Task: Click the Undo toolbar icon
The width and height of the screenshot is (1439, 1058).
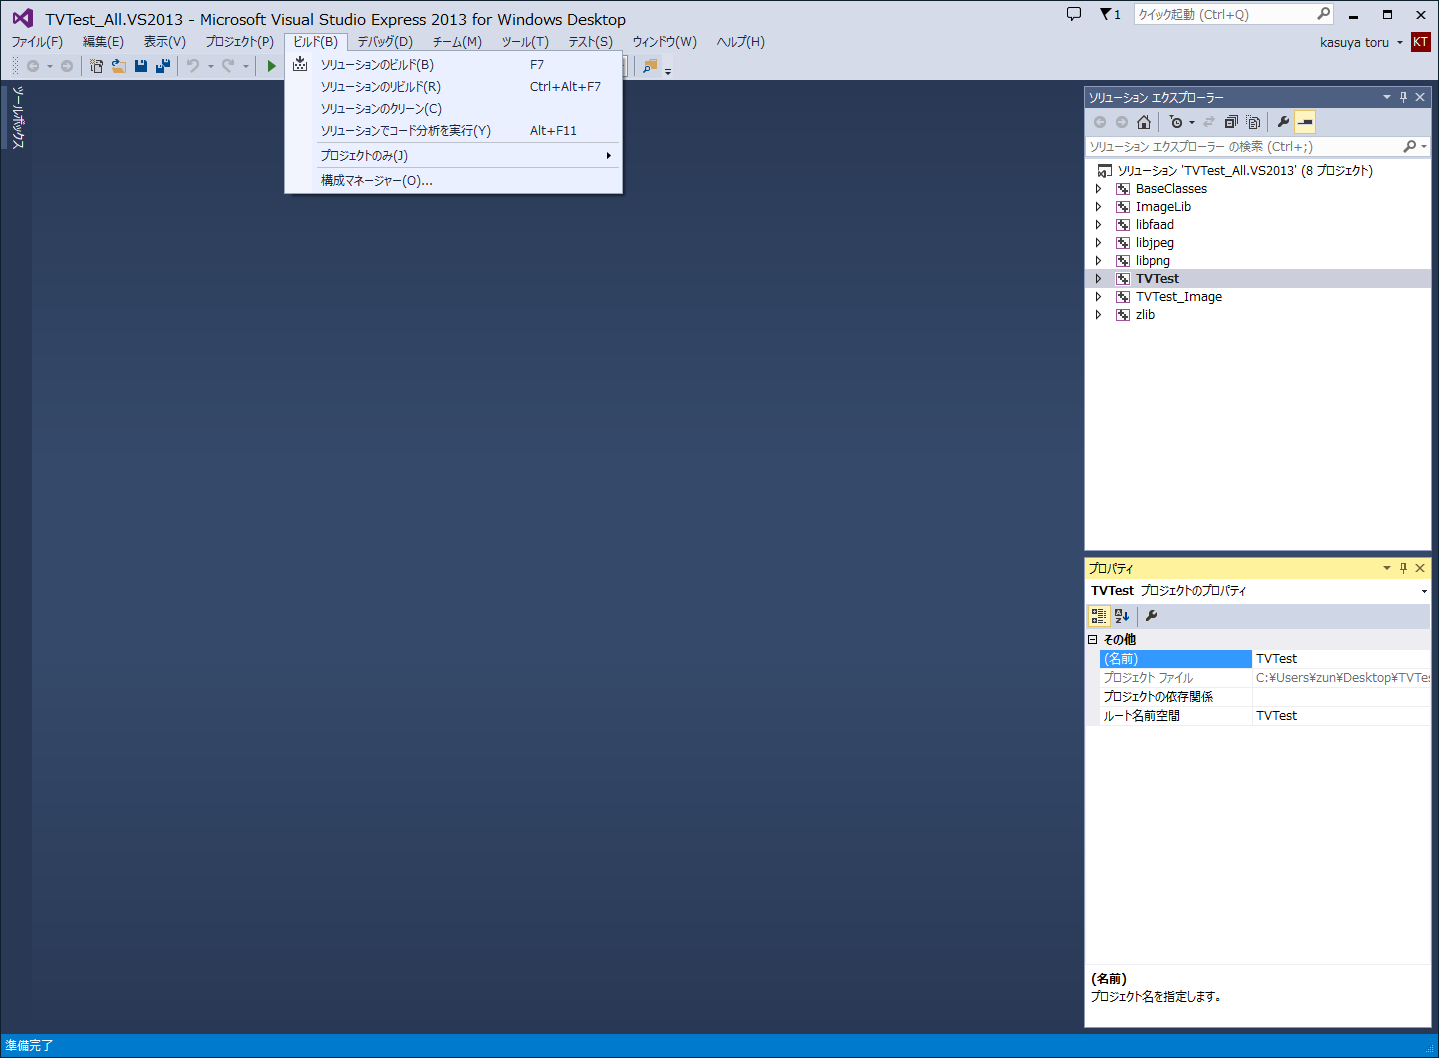Action: pyautogui.click(x=193, y=66)
